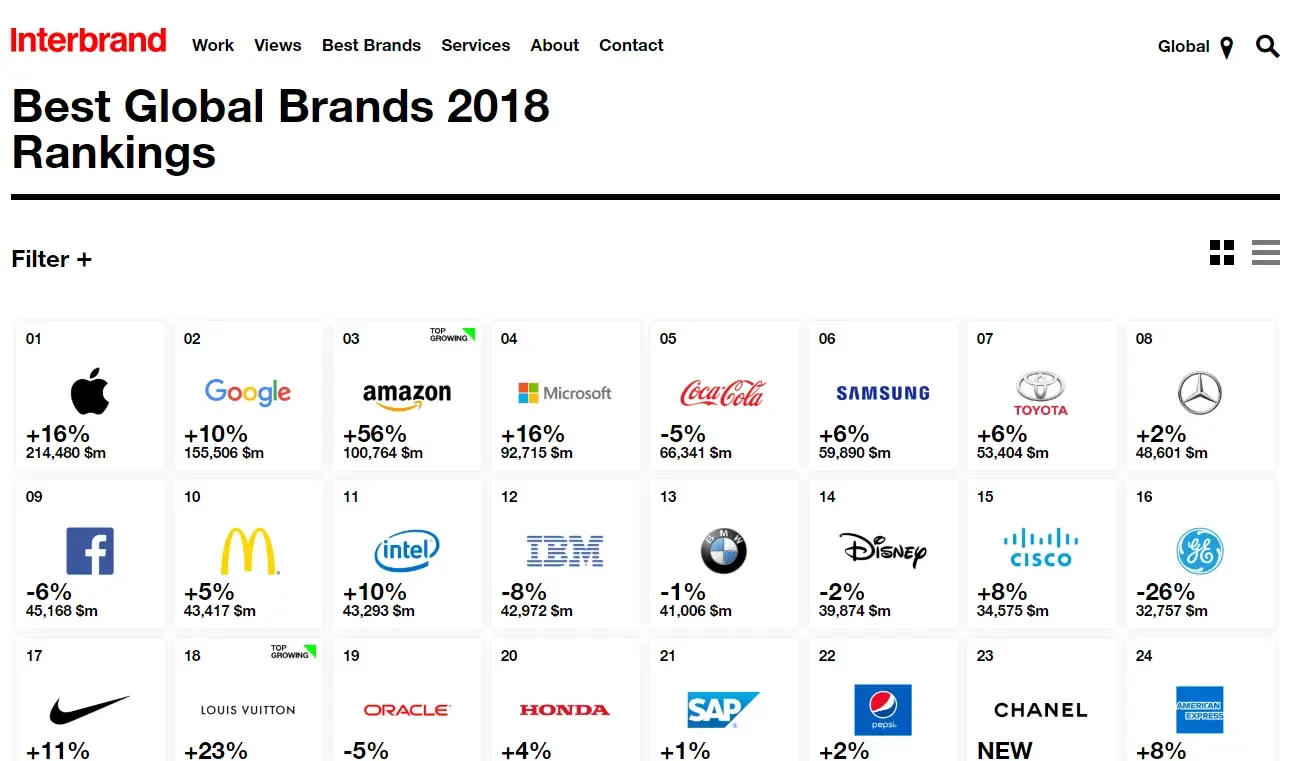1294x761 pixels.
Task: Click the Contact link
Action: [631, 45]
